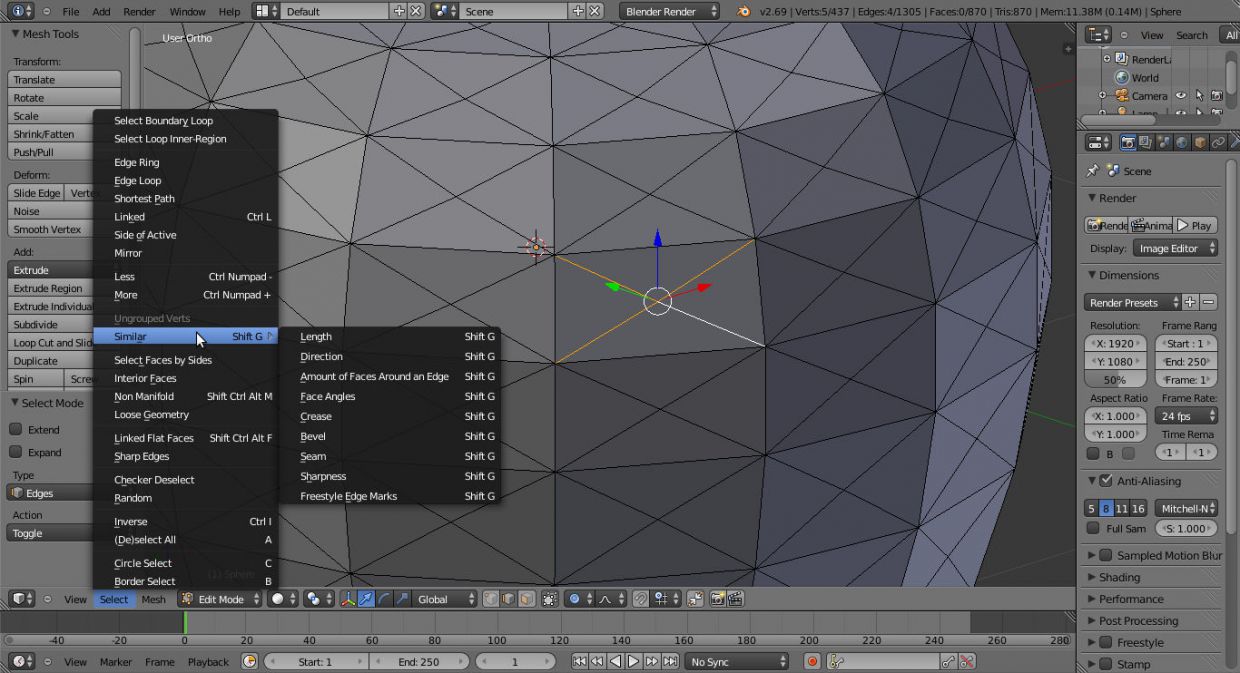Choose Length from Similar submenu
This screenshot has width=1240, height=673.
click(389, 336)
